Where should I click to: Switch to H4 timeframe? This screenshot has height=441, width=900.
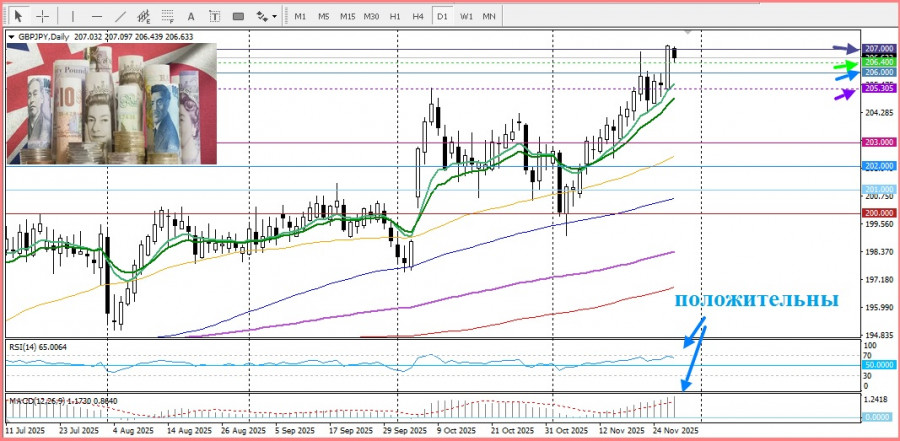[x=418, y=16]
